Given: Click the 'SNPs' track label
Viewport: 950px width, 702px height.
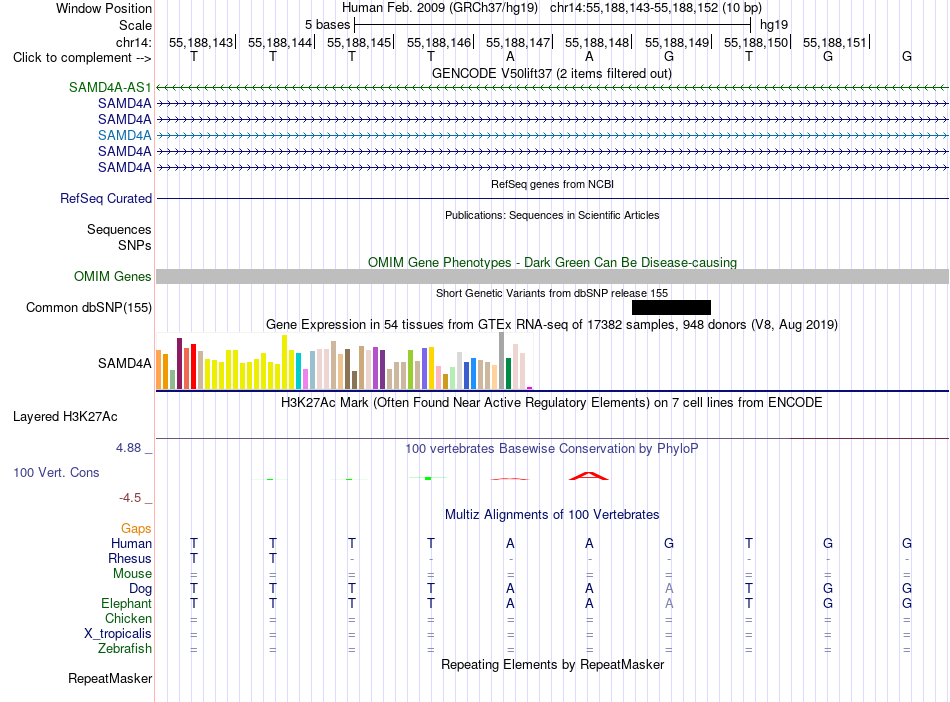Looking at the screenshot, I should click(135, 245).
